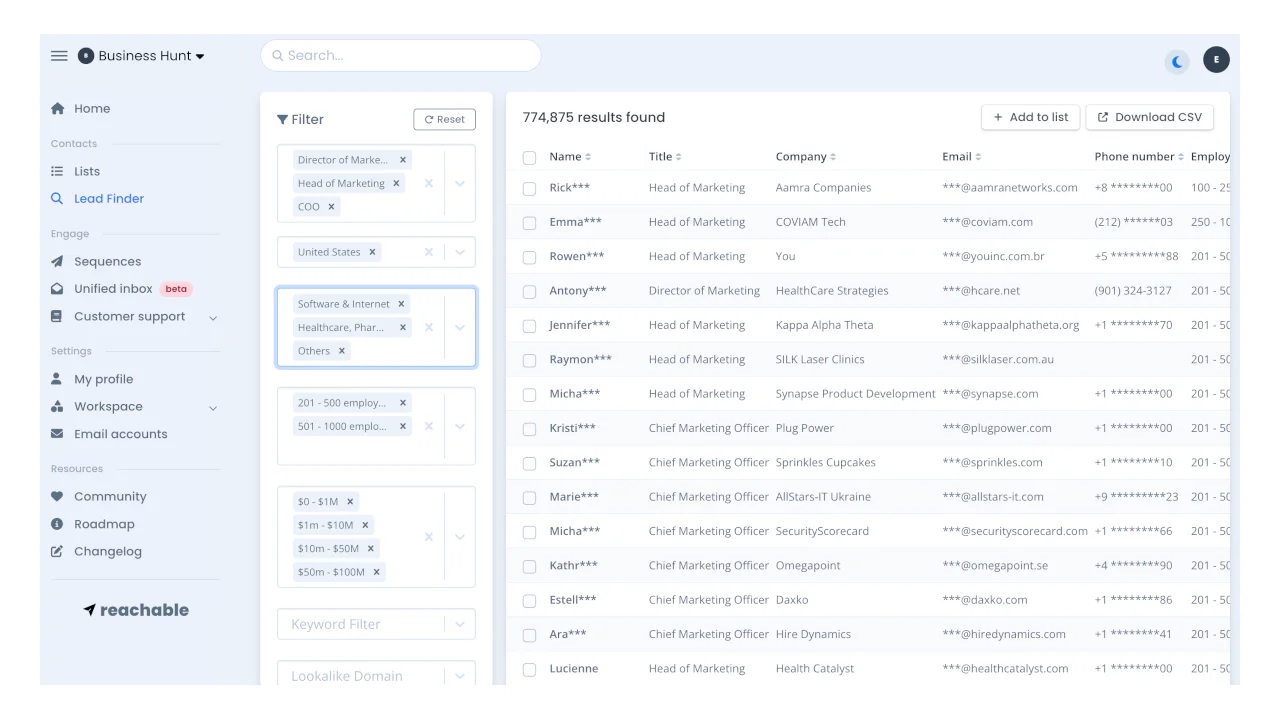
Task: Select all results with the header checkbox
Action: [529, 157]
